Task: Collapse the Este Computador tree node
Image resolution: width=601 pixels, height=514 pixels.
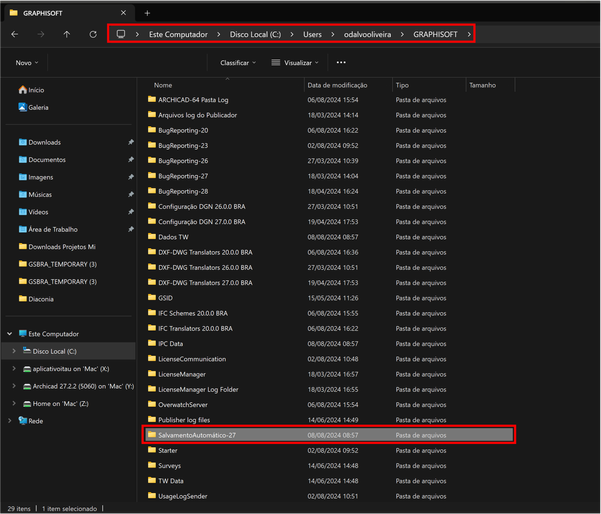Action: (x=10, y=334)
